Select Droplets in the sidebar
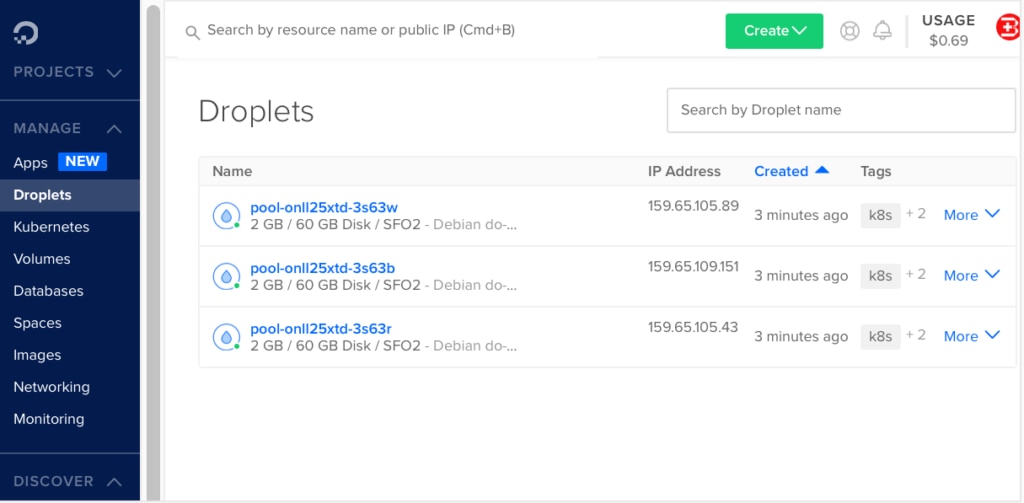This screenshot has height=503, width=1024. [x=70, y=195]
